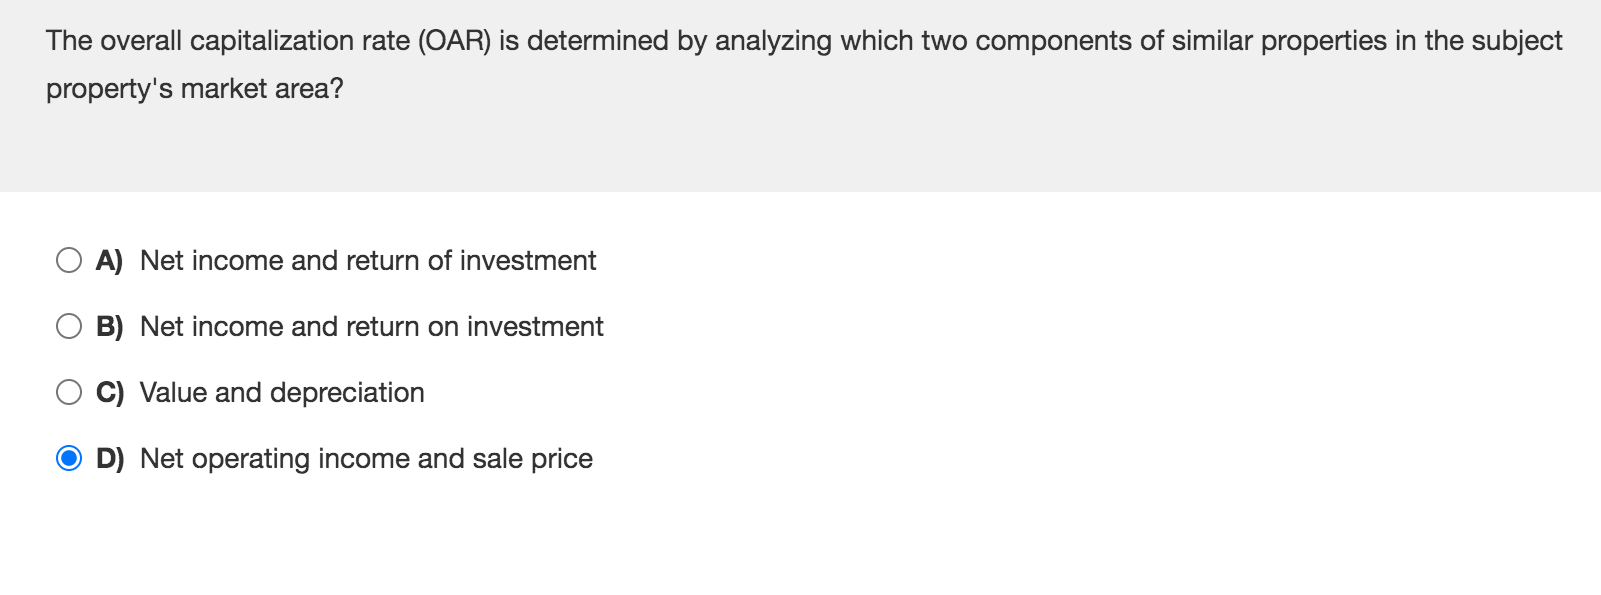The width and height of the screenshot is (1601, 595).
Task: Select radio button C
Action: pos(69,391)
